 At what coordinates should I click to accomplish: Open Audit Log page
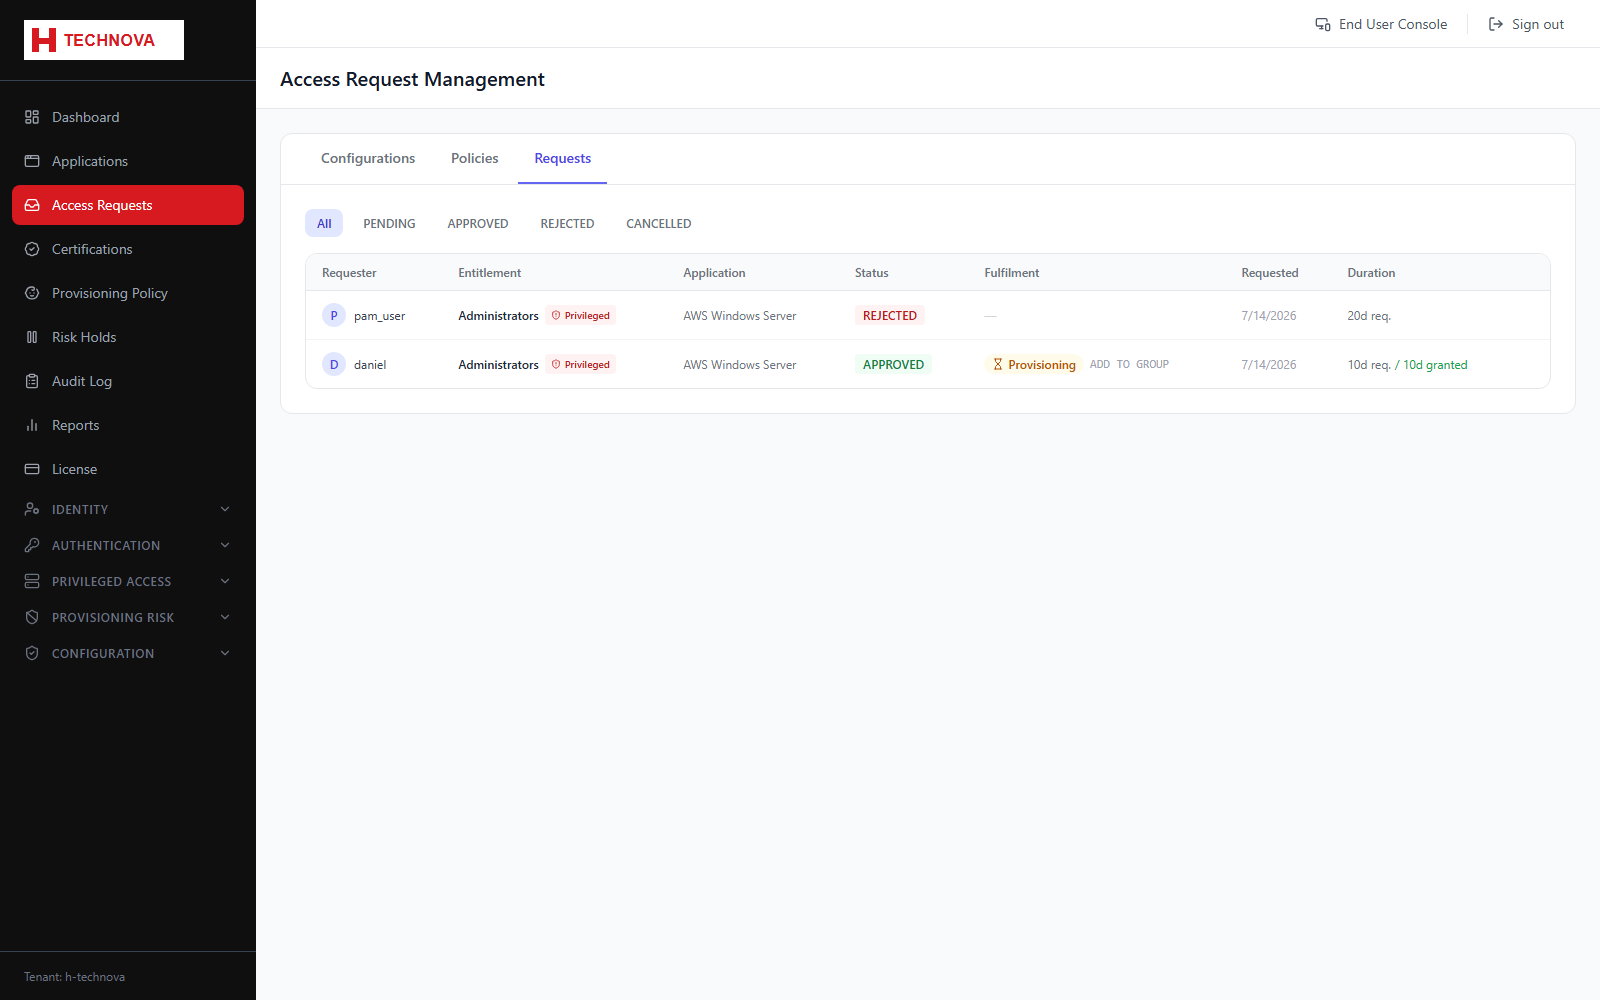pos(128,381)
